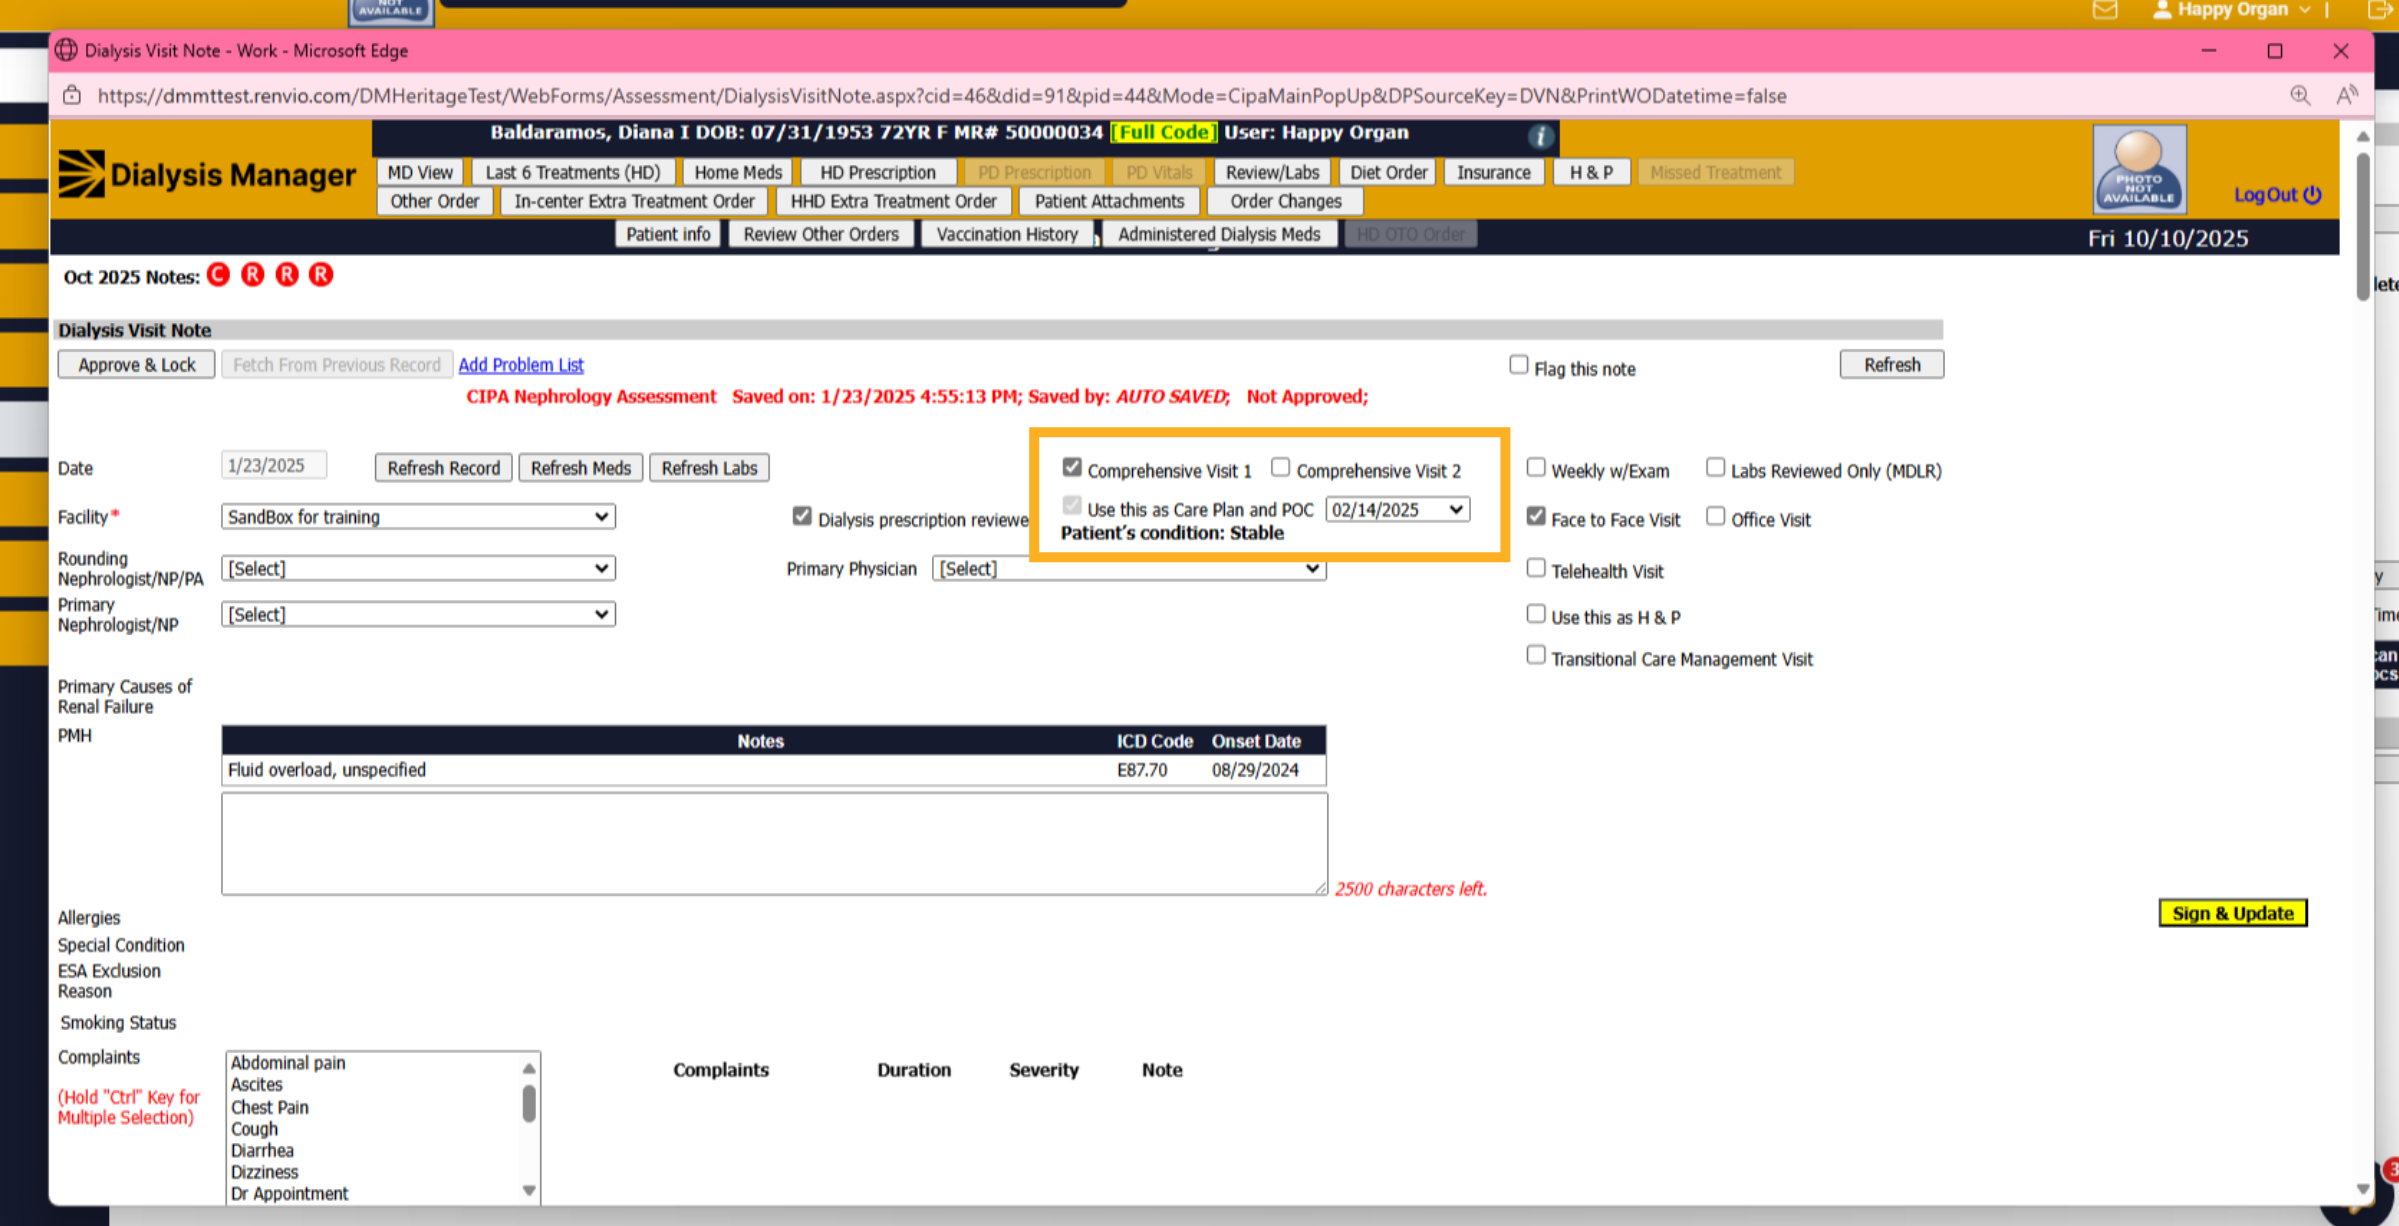Click the Date field 1/23/2025
Screen dimensions: 2399x1226
(274, 465)
